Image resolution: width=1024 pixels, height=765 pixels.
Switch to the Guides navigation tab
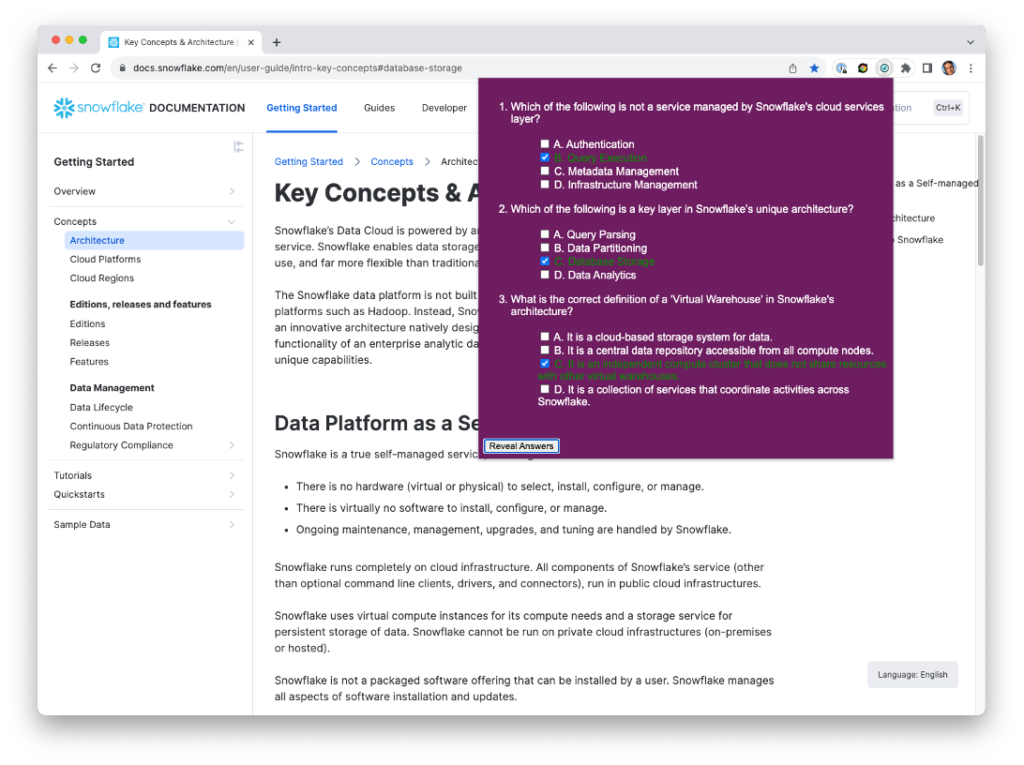pos(379,108)
